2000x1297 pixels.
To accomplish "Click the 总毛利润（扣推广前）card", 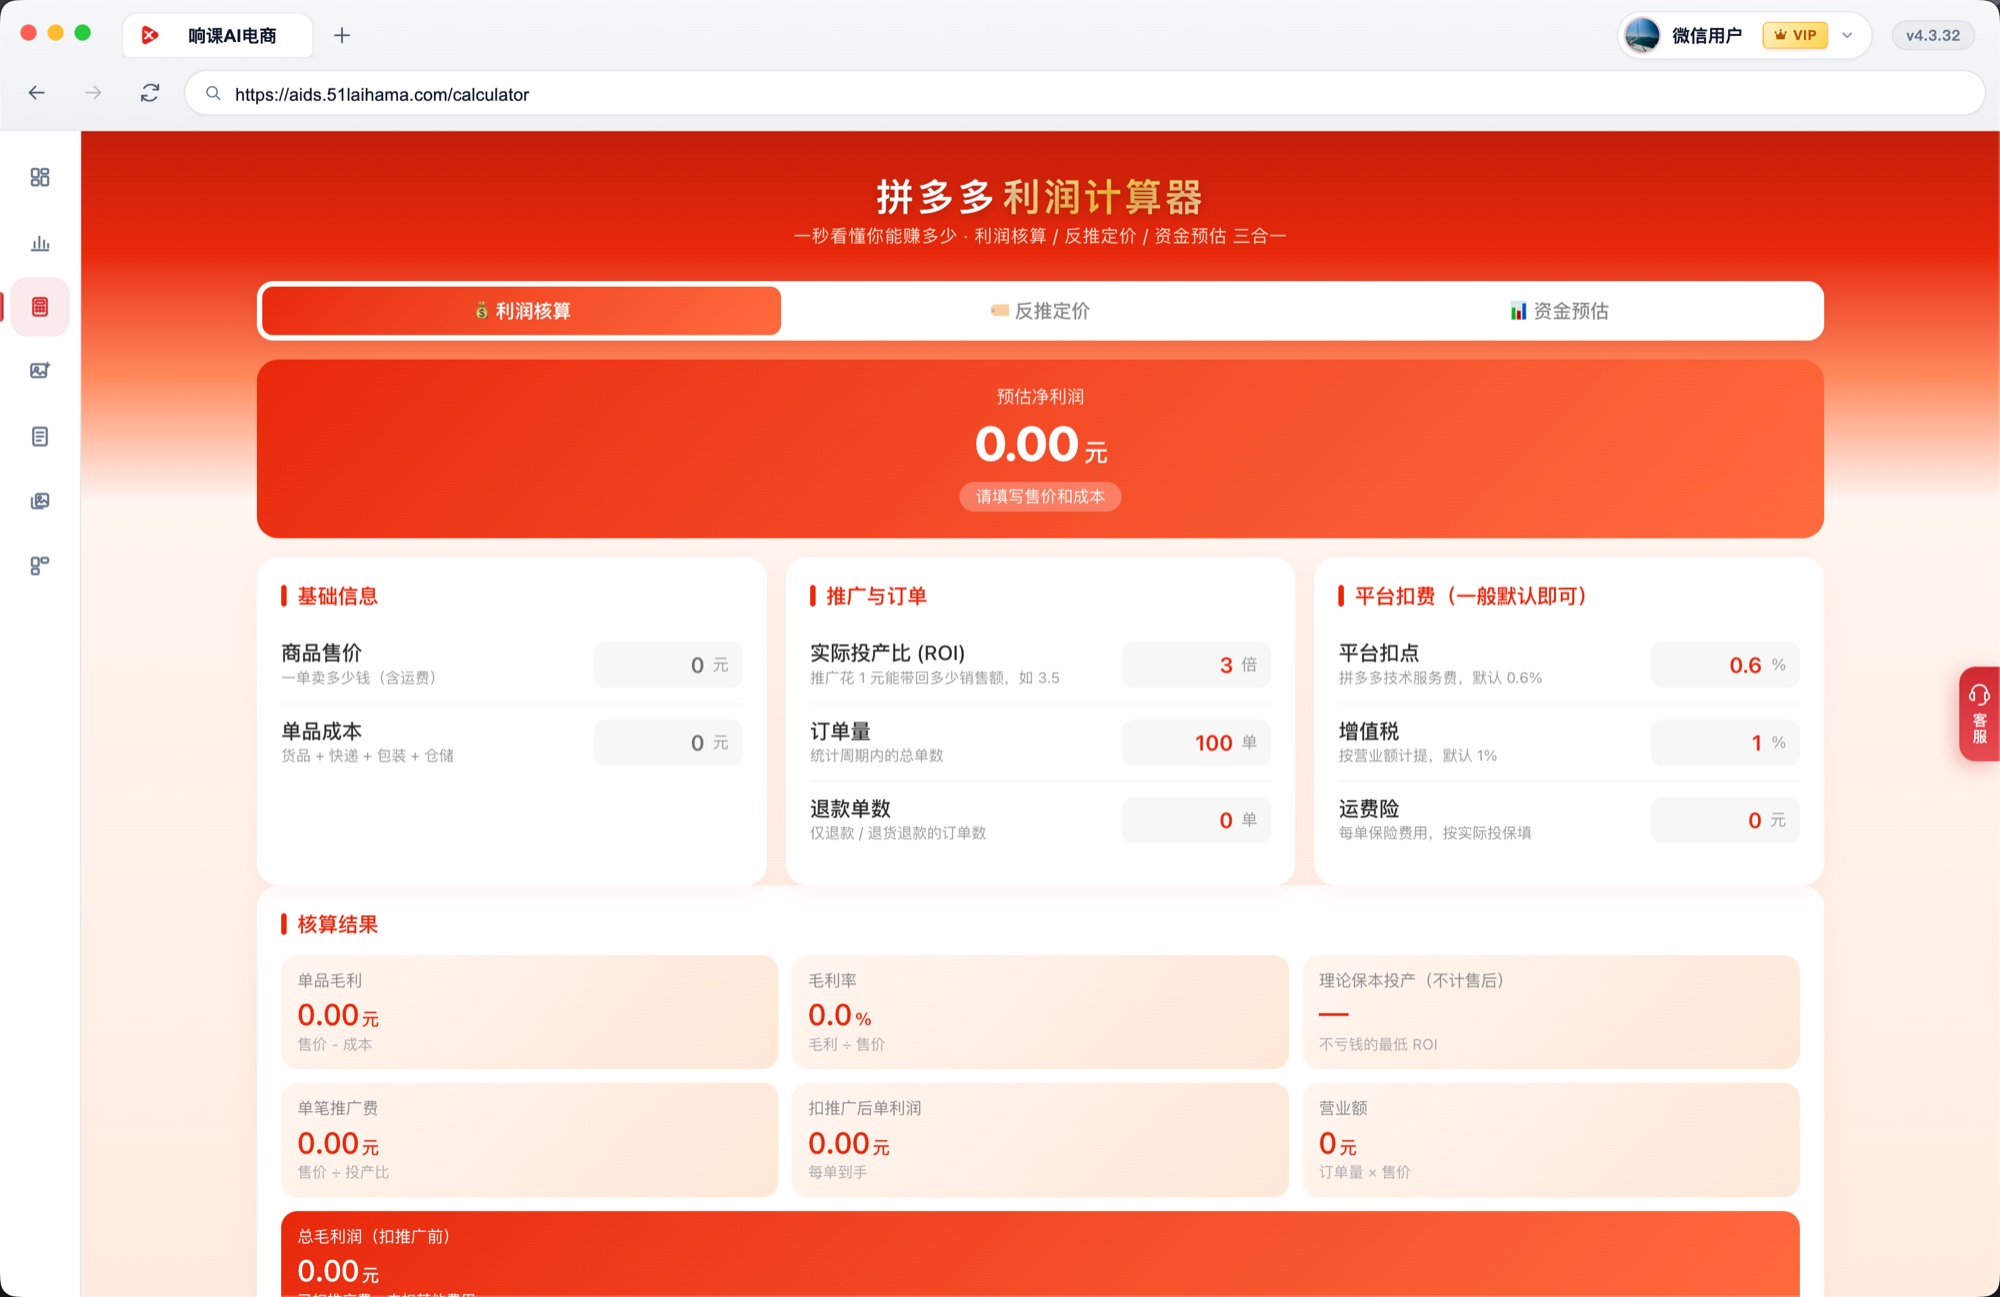I will point(1040,1254).
